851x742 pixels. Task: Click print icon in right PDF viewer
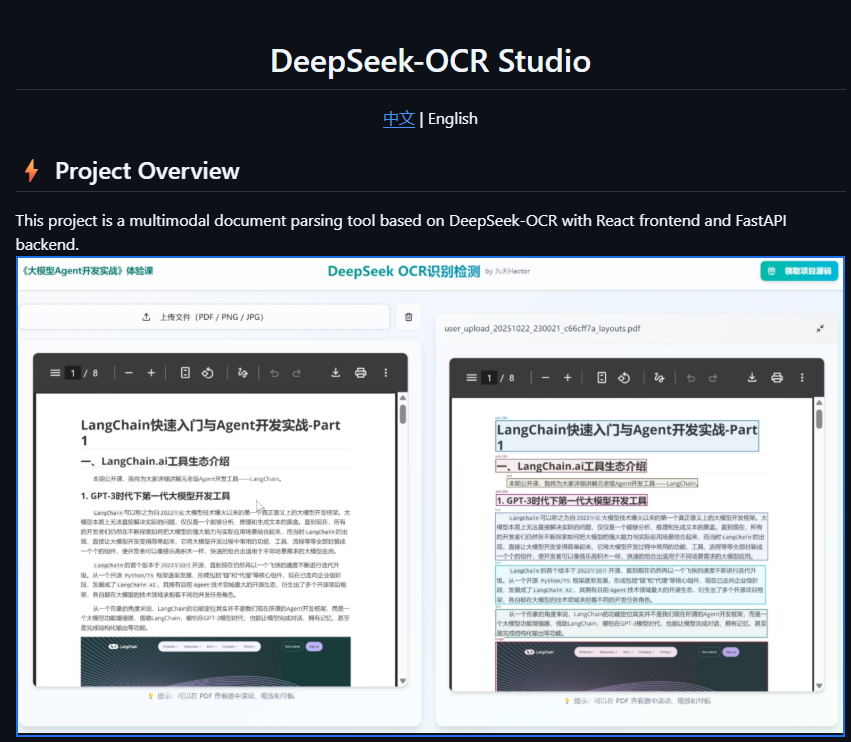(x=777, y=378)
